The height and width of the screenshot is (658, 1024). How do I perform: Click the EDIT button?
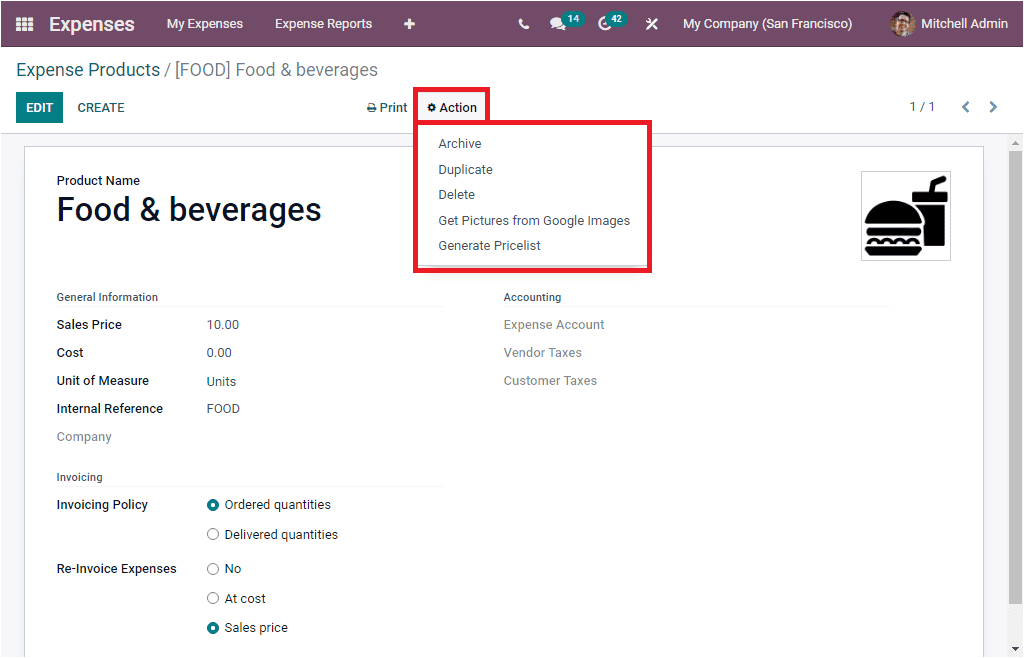pos(39,107)
